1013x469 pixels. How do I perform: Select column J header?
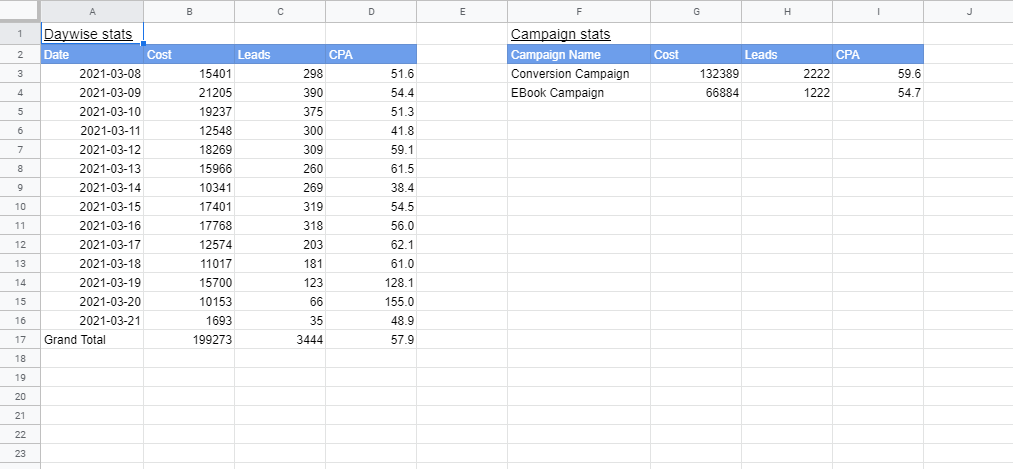coord(968,11)
